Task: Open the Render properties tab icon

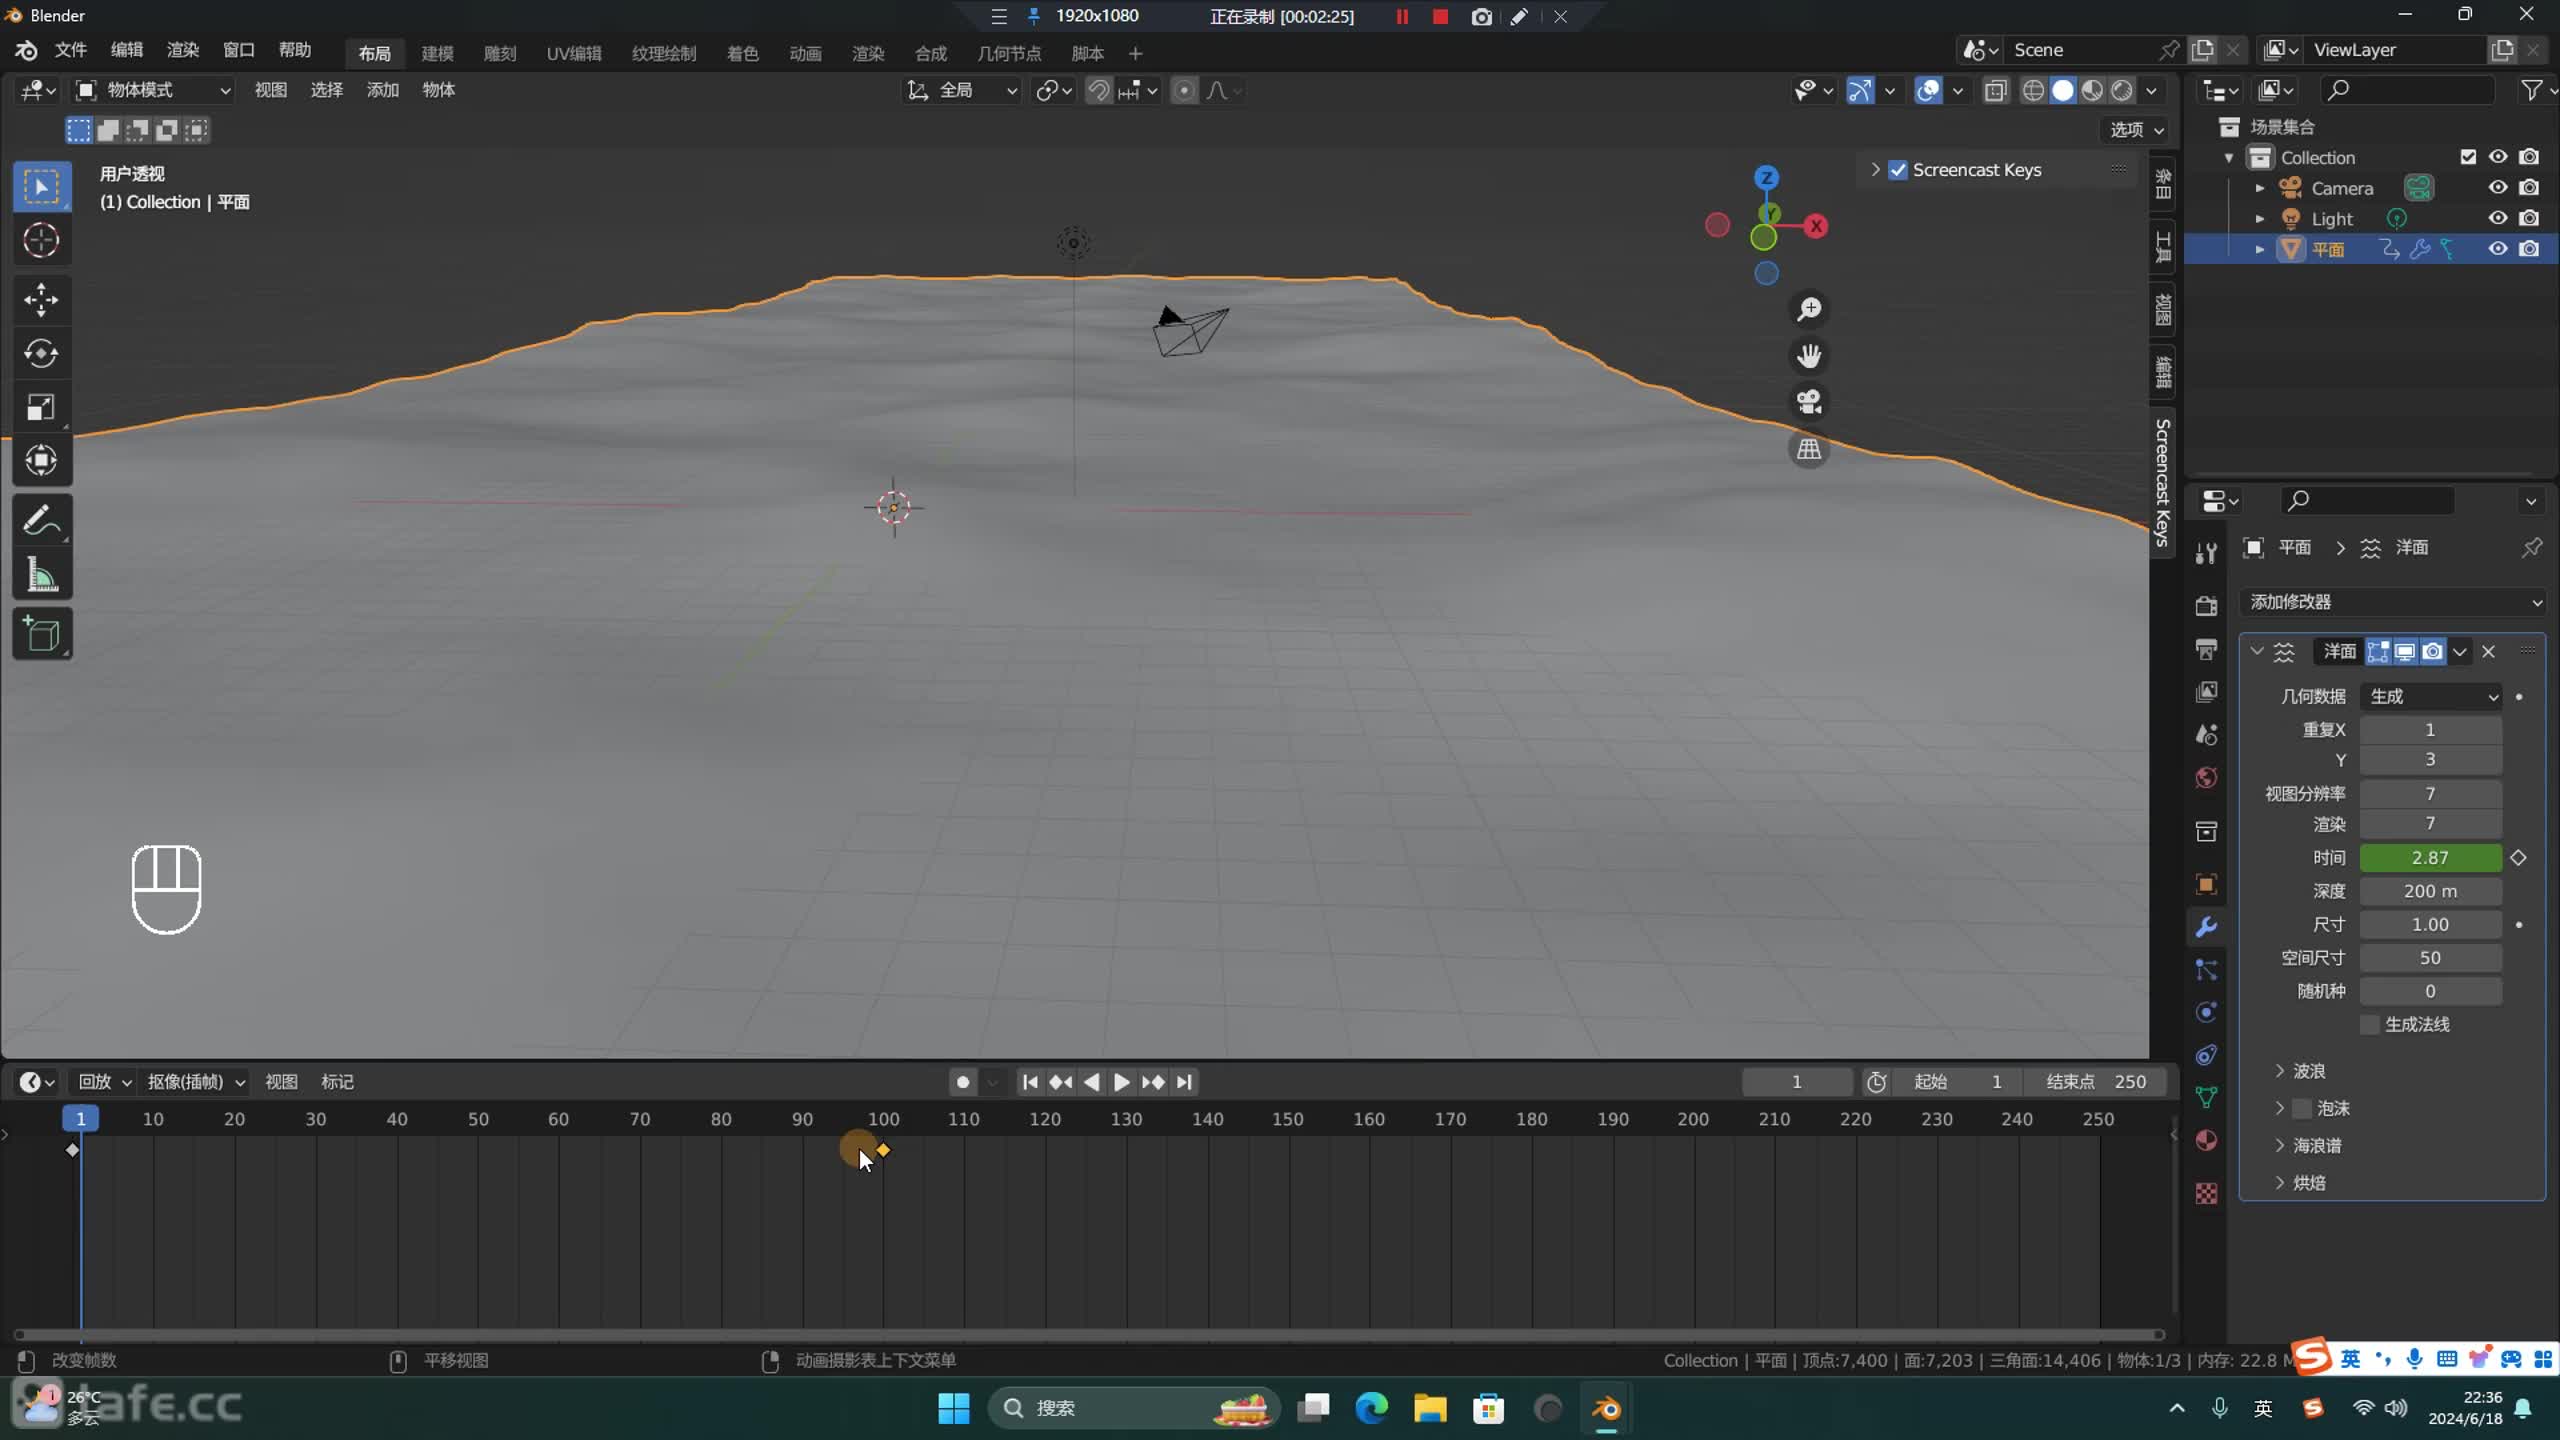Action: coord(2206,605)
